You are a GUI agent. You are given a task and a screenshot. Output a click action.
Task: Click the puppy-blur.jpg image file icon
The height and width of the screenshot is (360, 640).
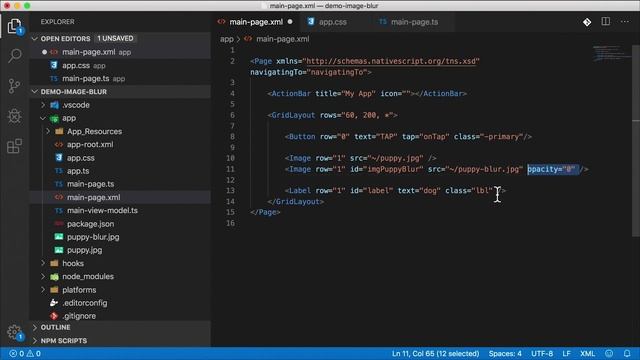(x=59, y=237)
